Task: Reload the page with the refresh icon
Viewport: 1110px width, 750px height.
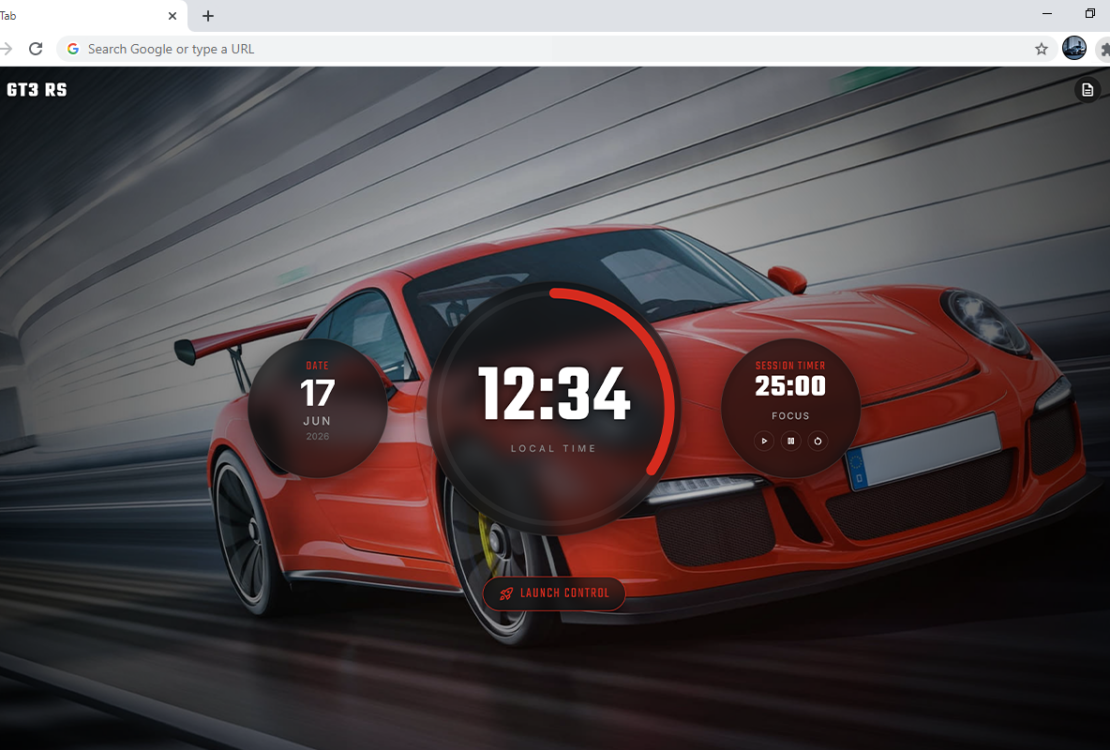Action: 35,49
